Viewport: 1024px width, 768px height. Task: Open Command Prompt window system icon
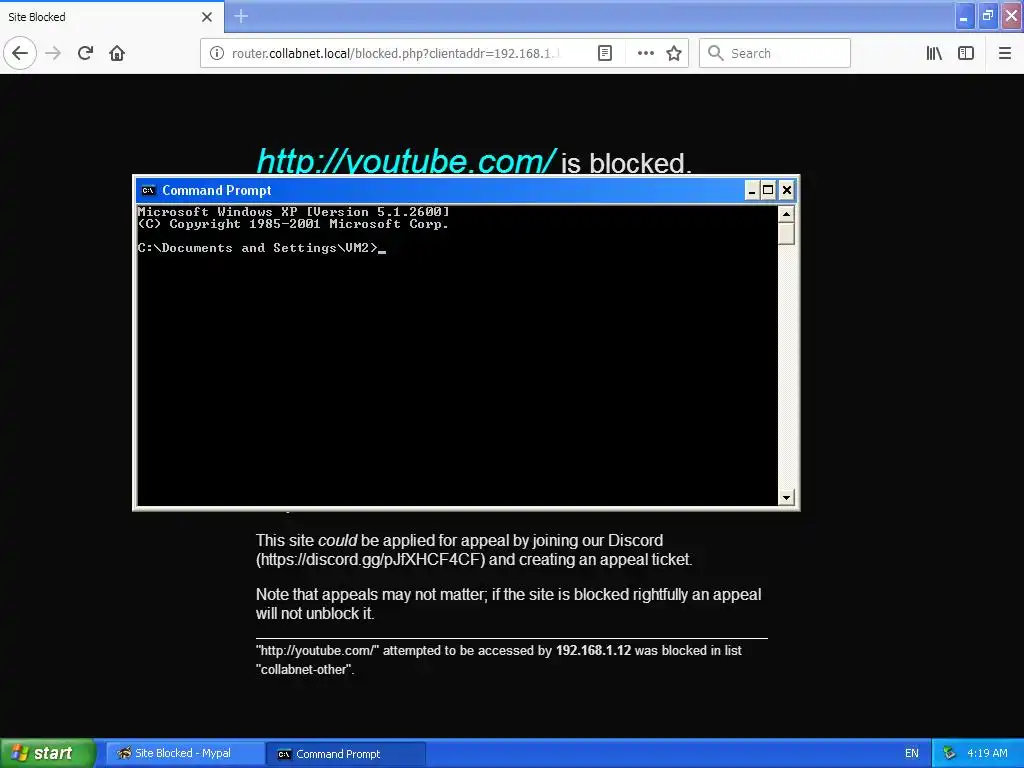pyautogui.click(x=148, y=190)
